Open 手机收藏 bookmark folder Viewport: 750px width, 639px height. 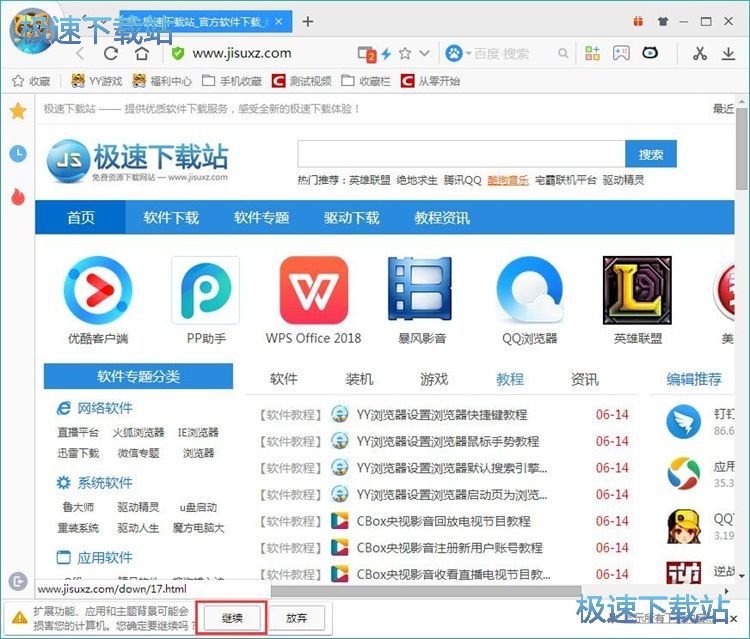tap(232, 81)
